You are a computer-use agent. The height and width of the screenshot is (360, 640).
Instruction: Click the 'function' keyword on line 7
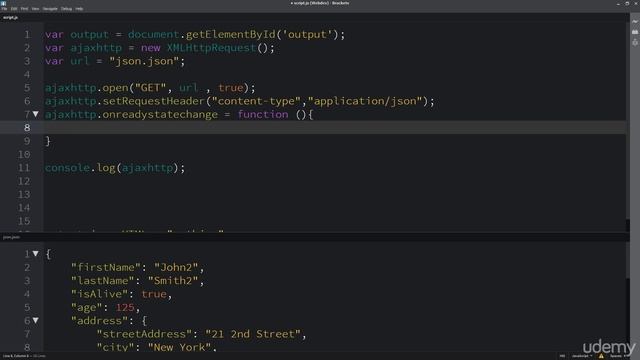click(x=263, y=114)
